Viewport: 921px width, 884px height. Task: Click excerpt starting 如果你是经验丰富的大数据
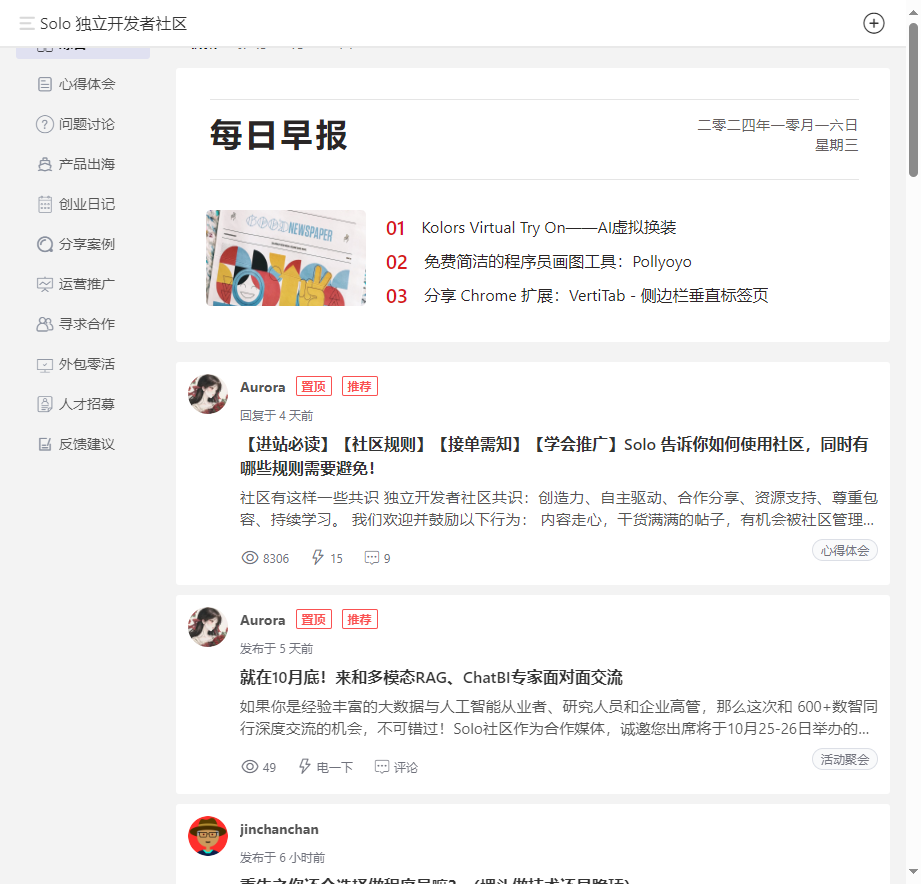[x=559, y=718]
